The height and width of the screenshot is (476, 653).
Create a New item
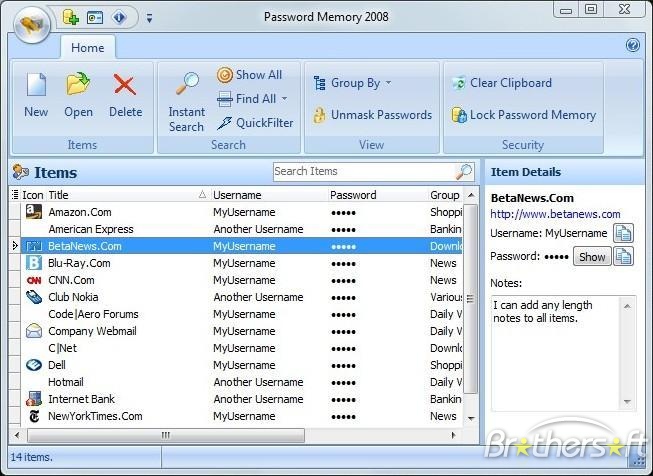(36, 95)
